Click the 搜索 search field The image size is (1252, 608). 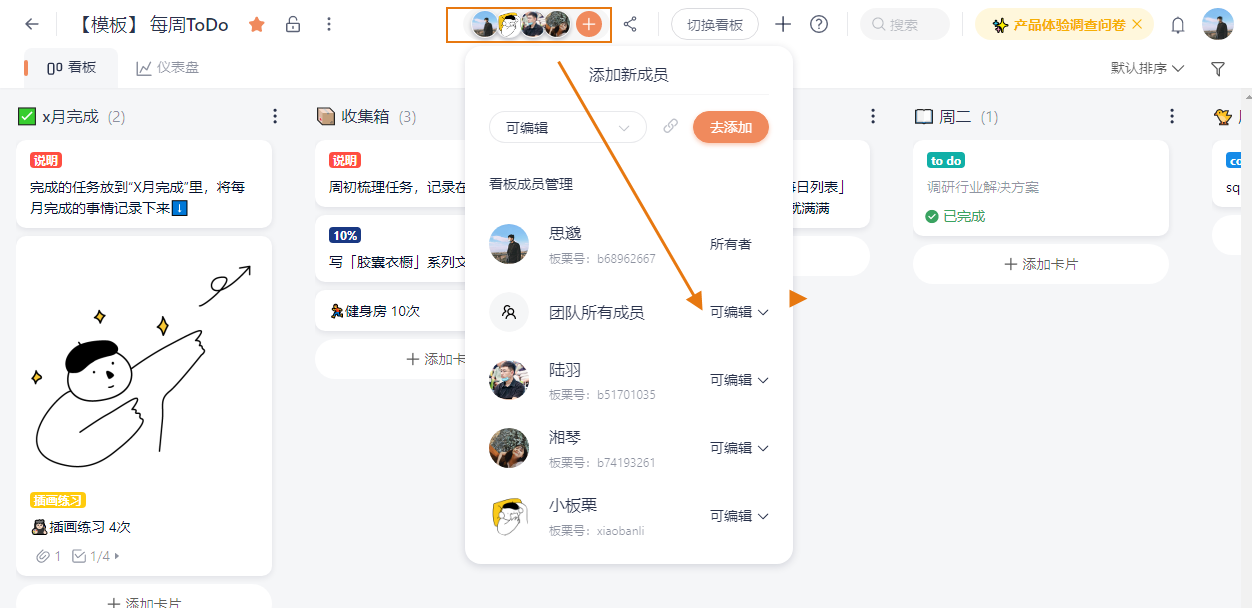pyautogui.click(x=904, y=24)
